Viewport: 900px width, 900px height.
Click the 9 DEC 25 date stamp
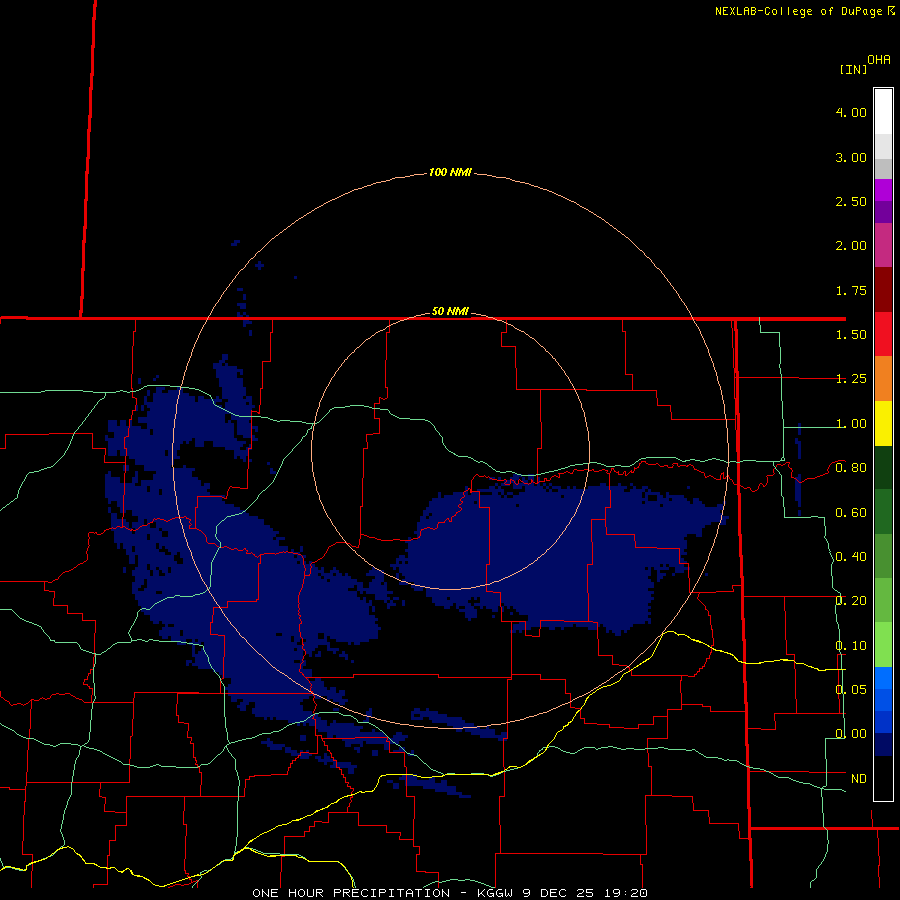(558, 893)
